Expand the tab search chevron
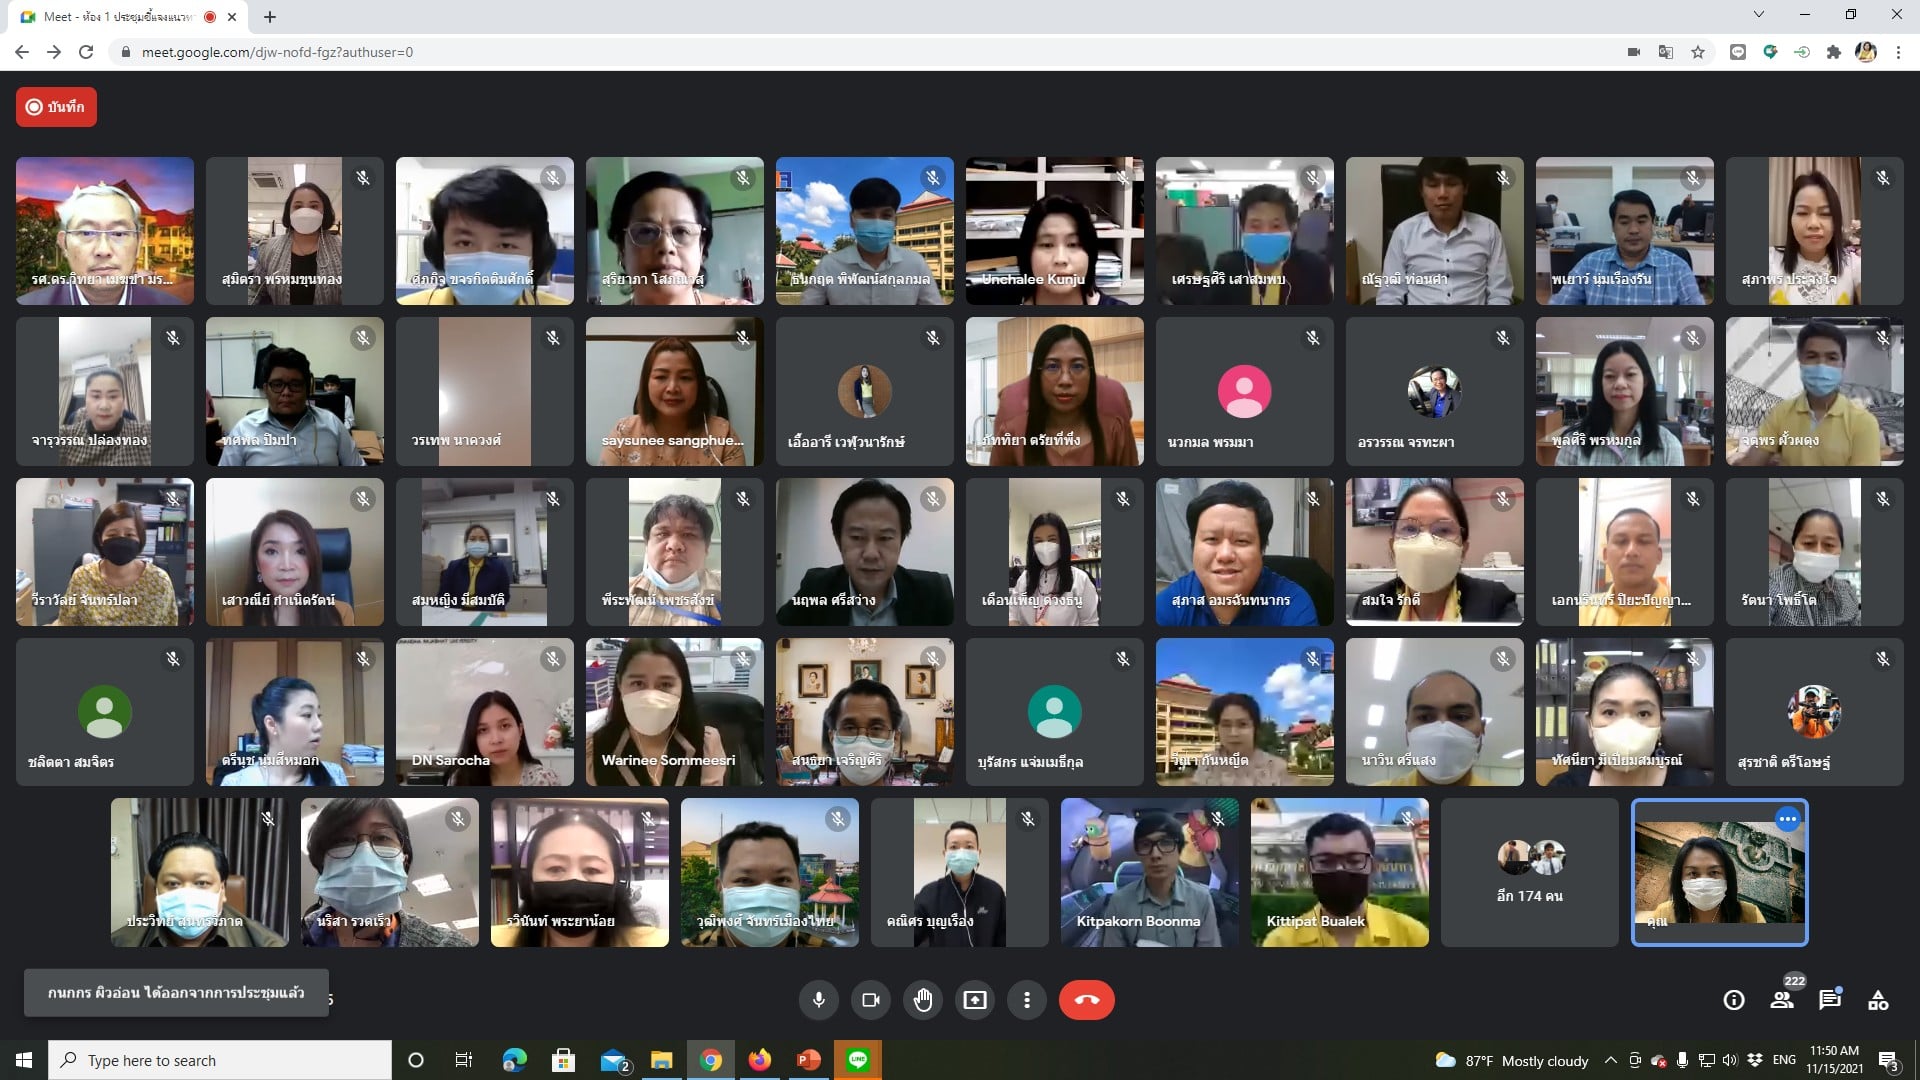 [1759, 15]
